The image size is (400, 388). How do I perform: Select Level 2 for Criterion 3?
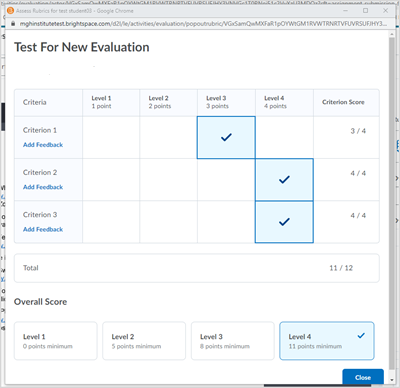pyautogui.click(x=168, y=222)
